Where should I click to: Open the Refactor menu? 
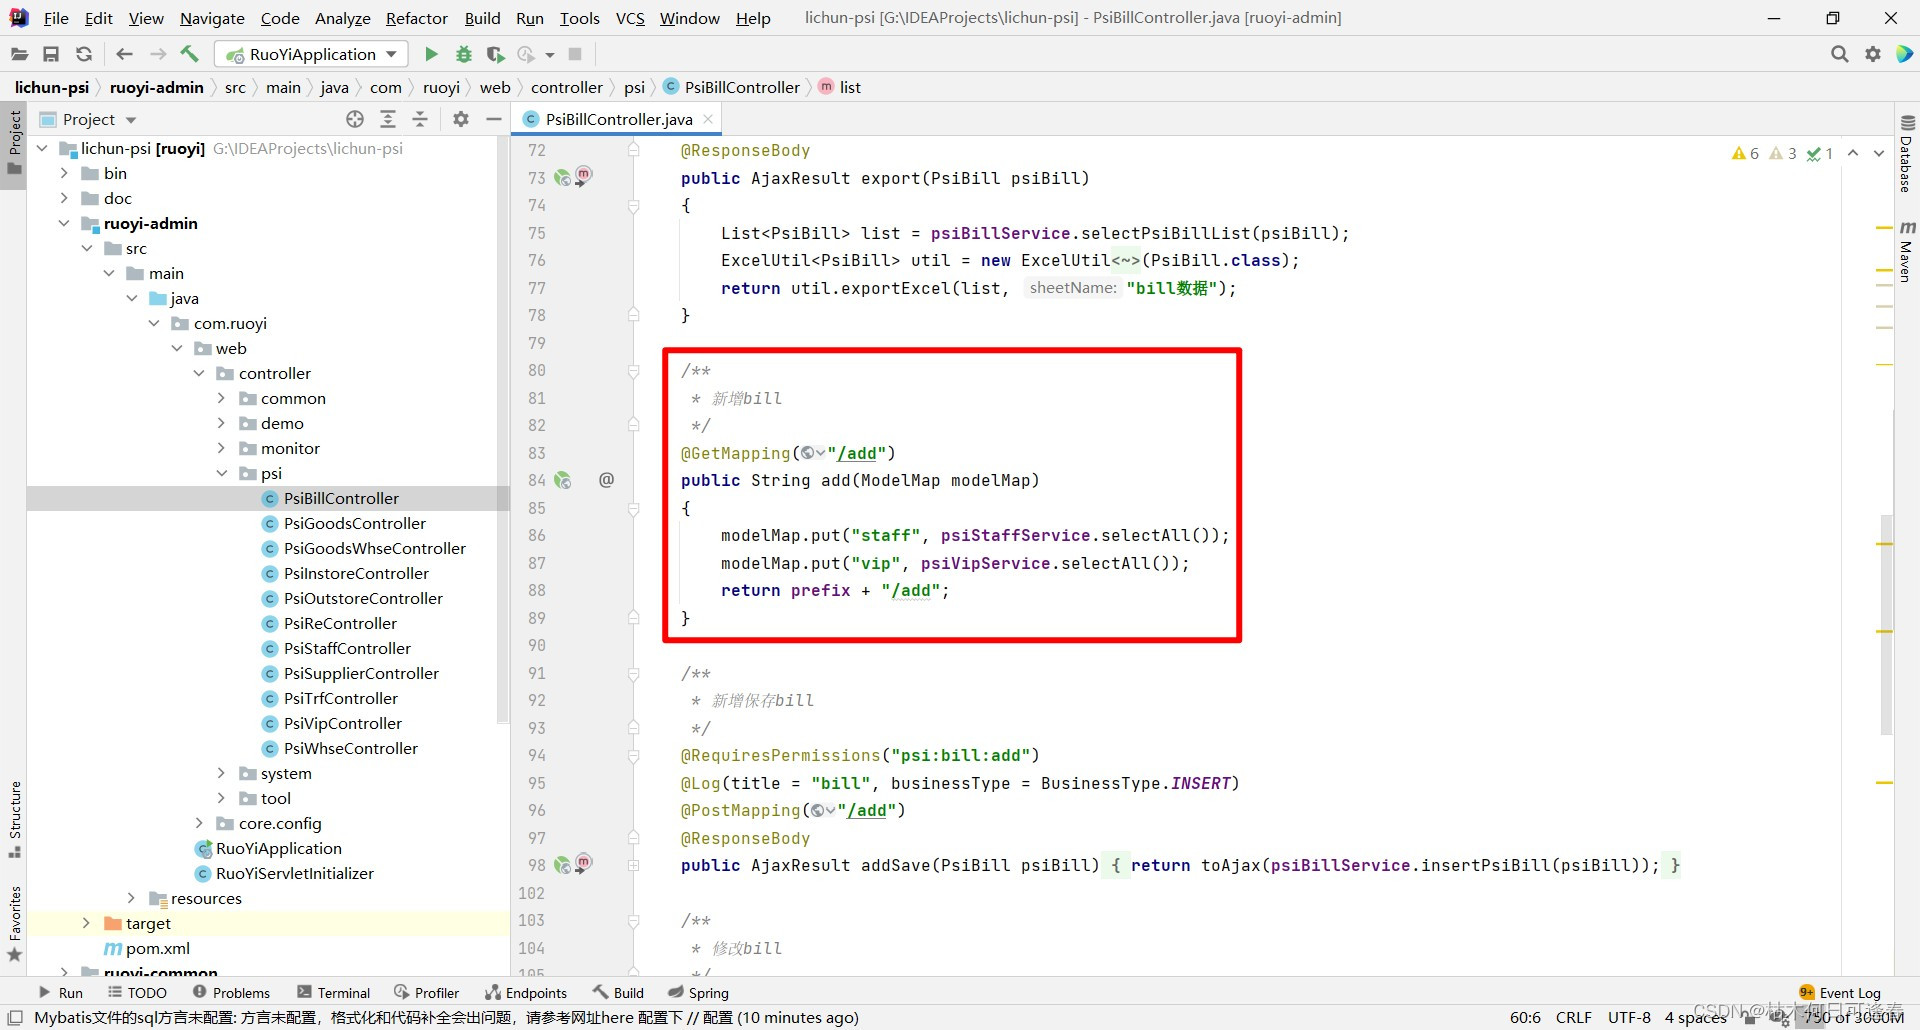(x=417, y=18)
